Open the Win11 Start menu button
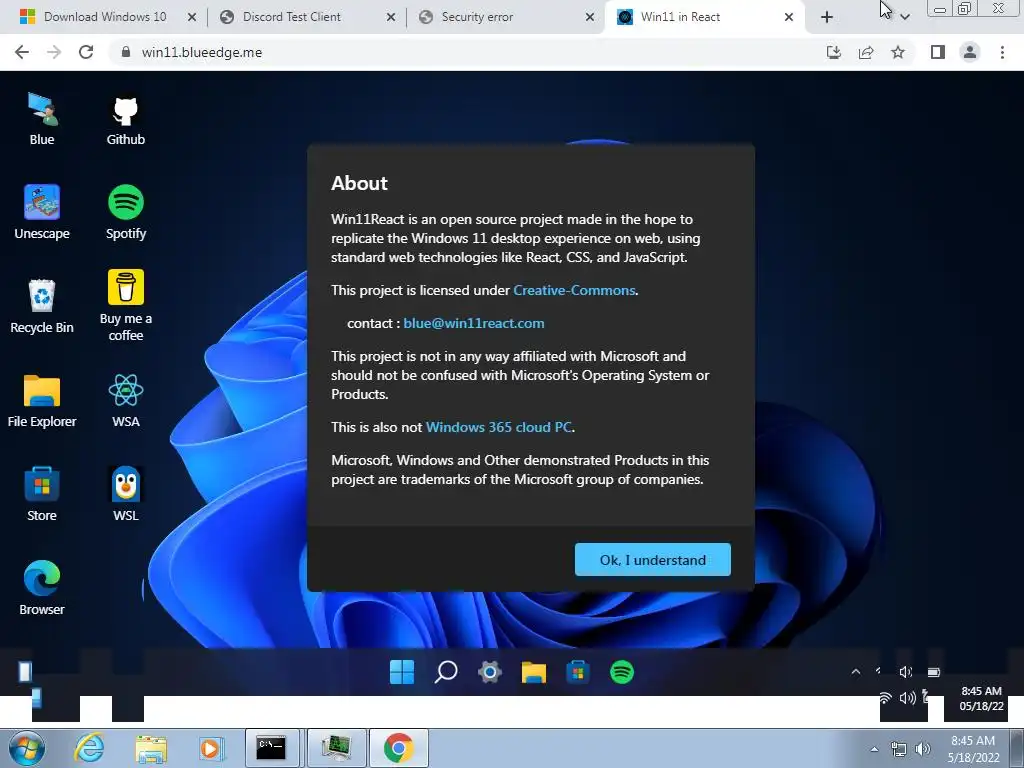 tap(402, 672)
